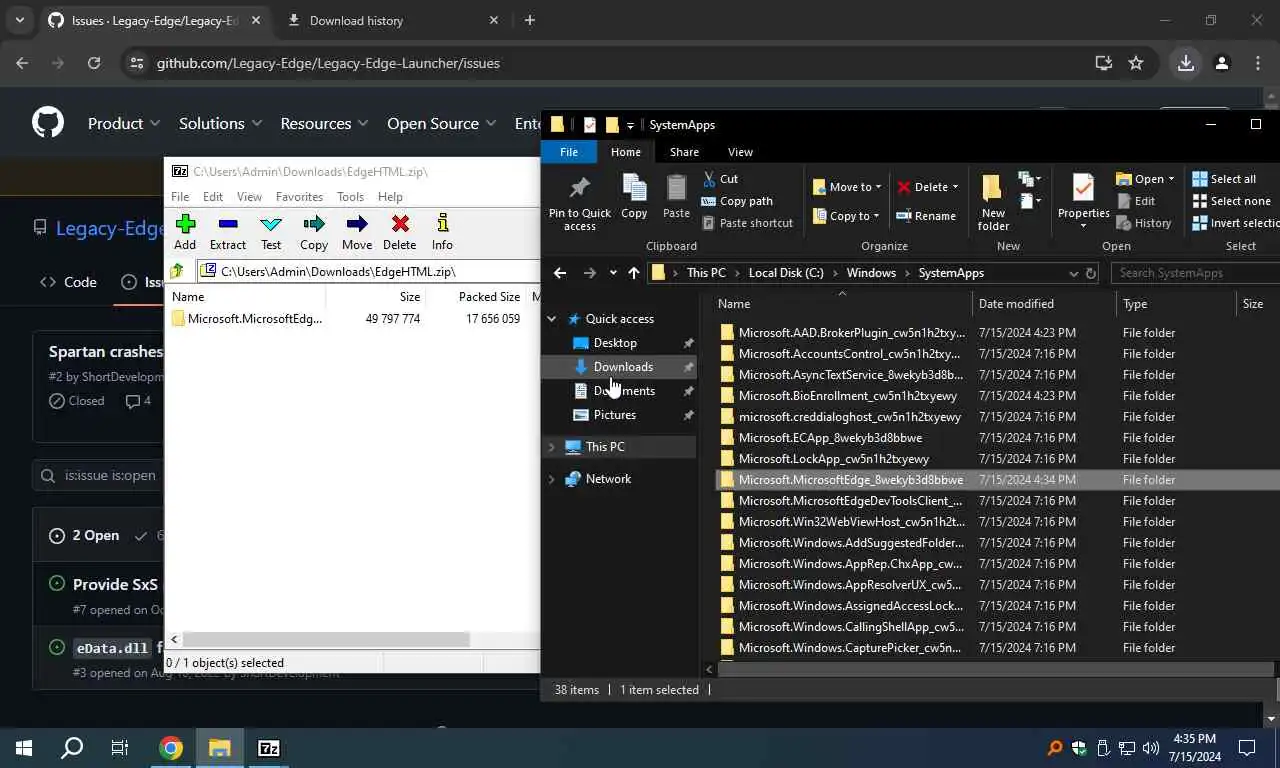Screen dimensions: 1280x768
Task: Go up one folder in 7-Zip
Action: click(x=177, y=271)
